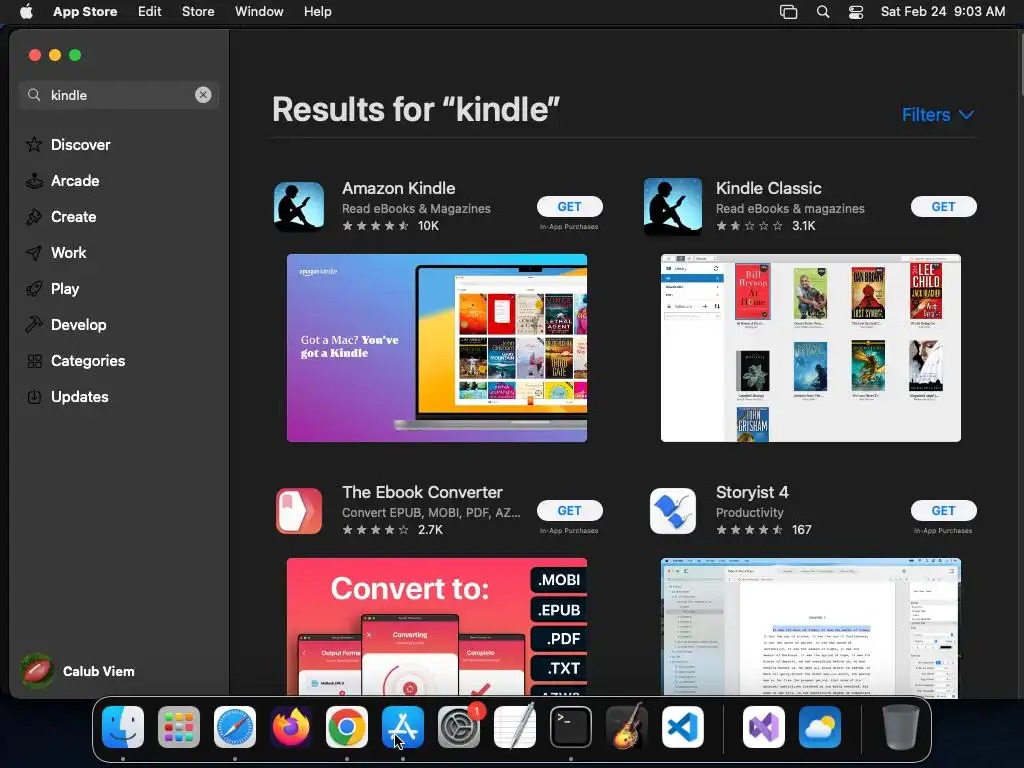The width and height of the screenshot is (1024, 768).
Task: Launch Safari from the dock
Action: click(235, 727)
